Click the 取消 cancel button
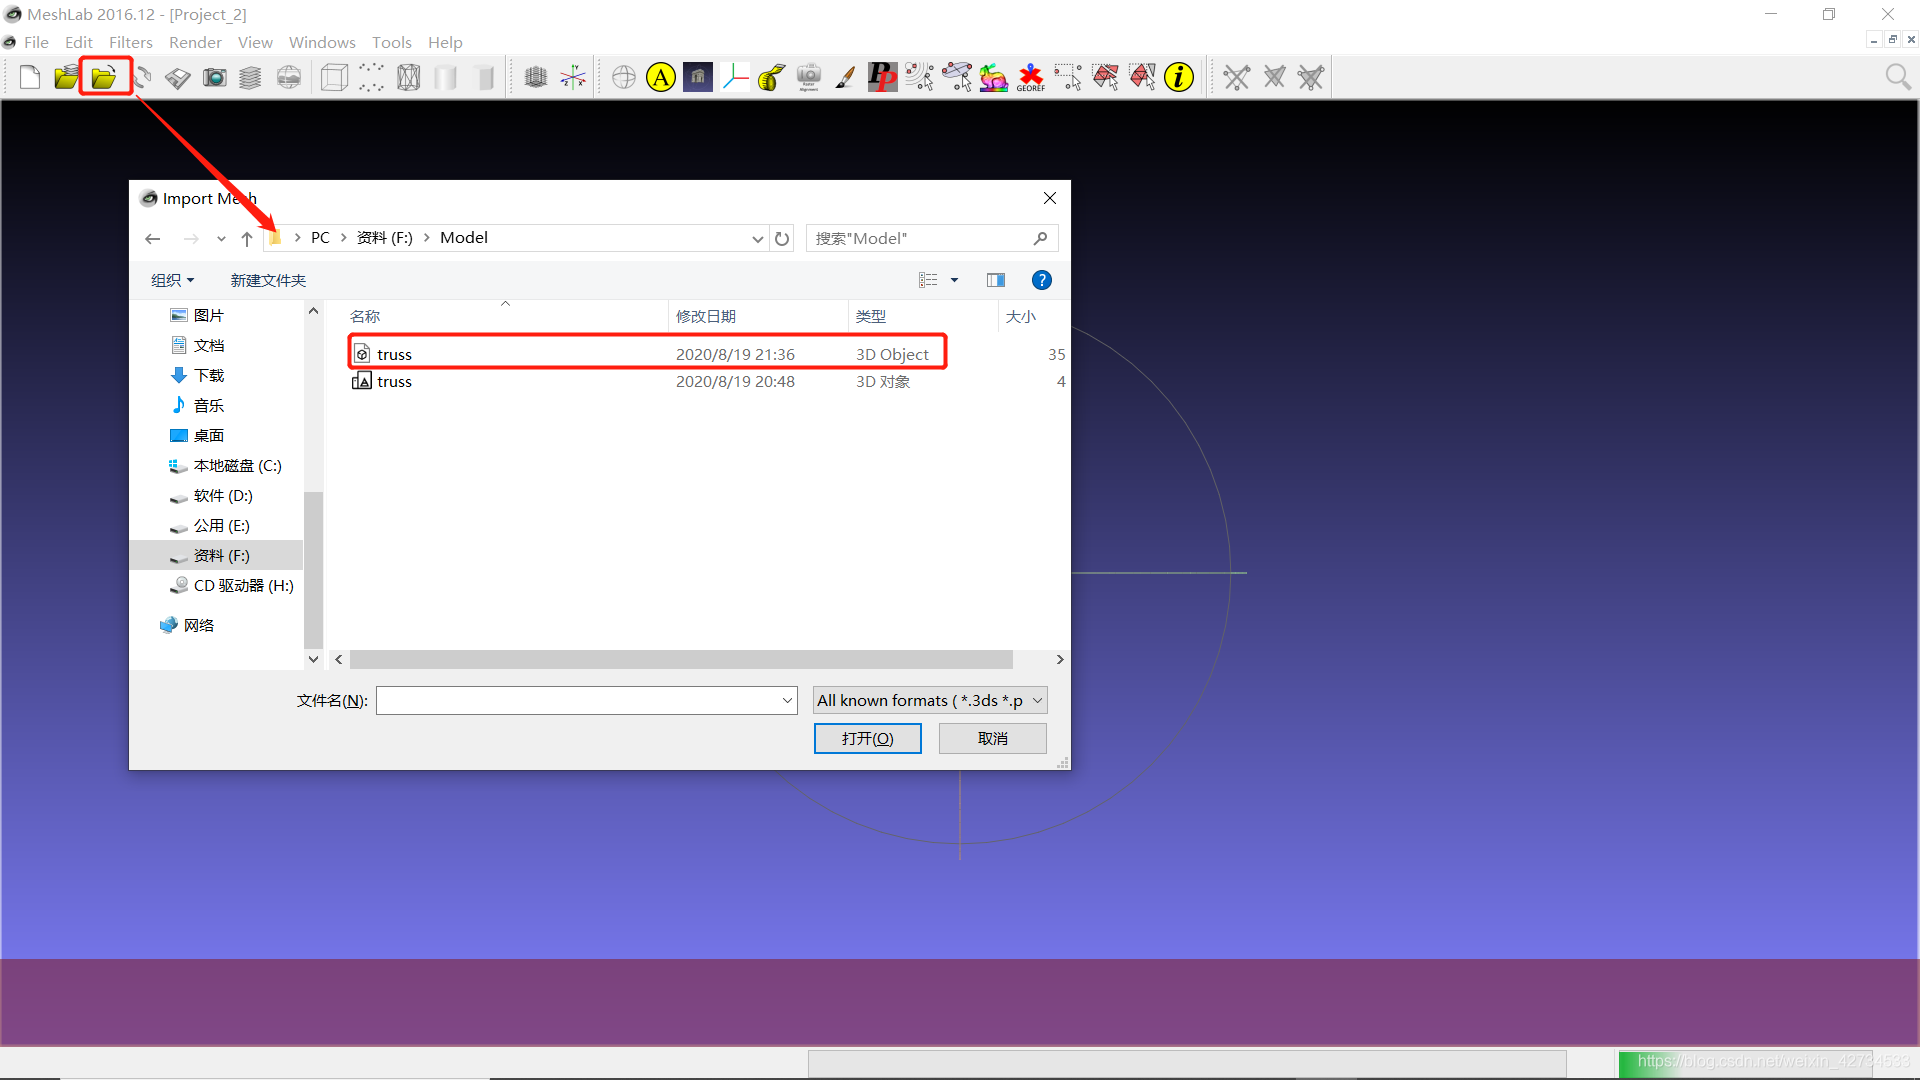This screenshot has width=1920, height=1080. pyautogui.click(x=992, y=738)
